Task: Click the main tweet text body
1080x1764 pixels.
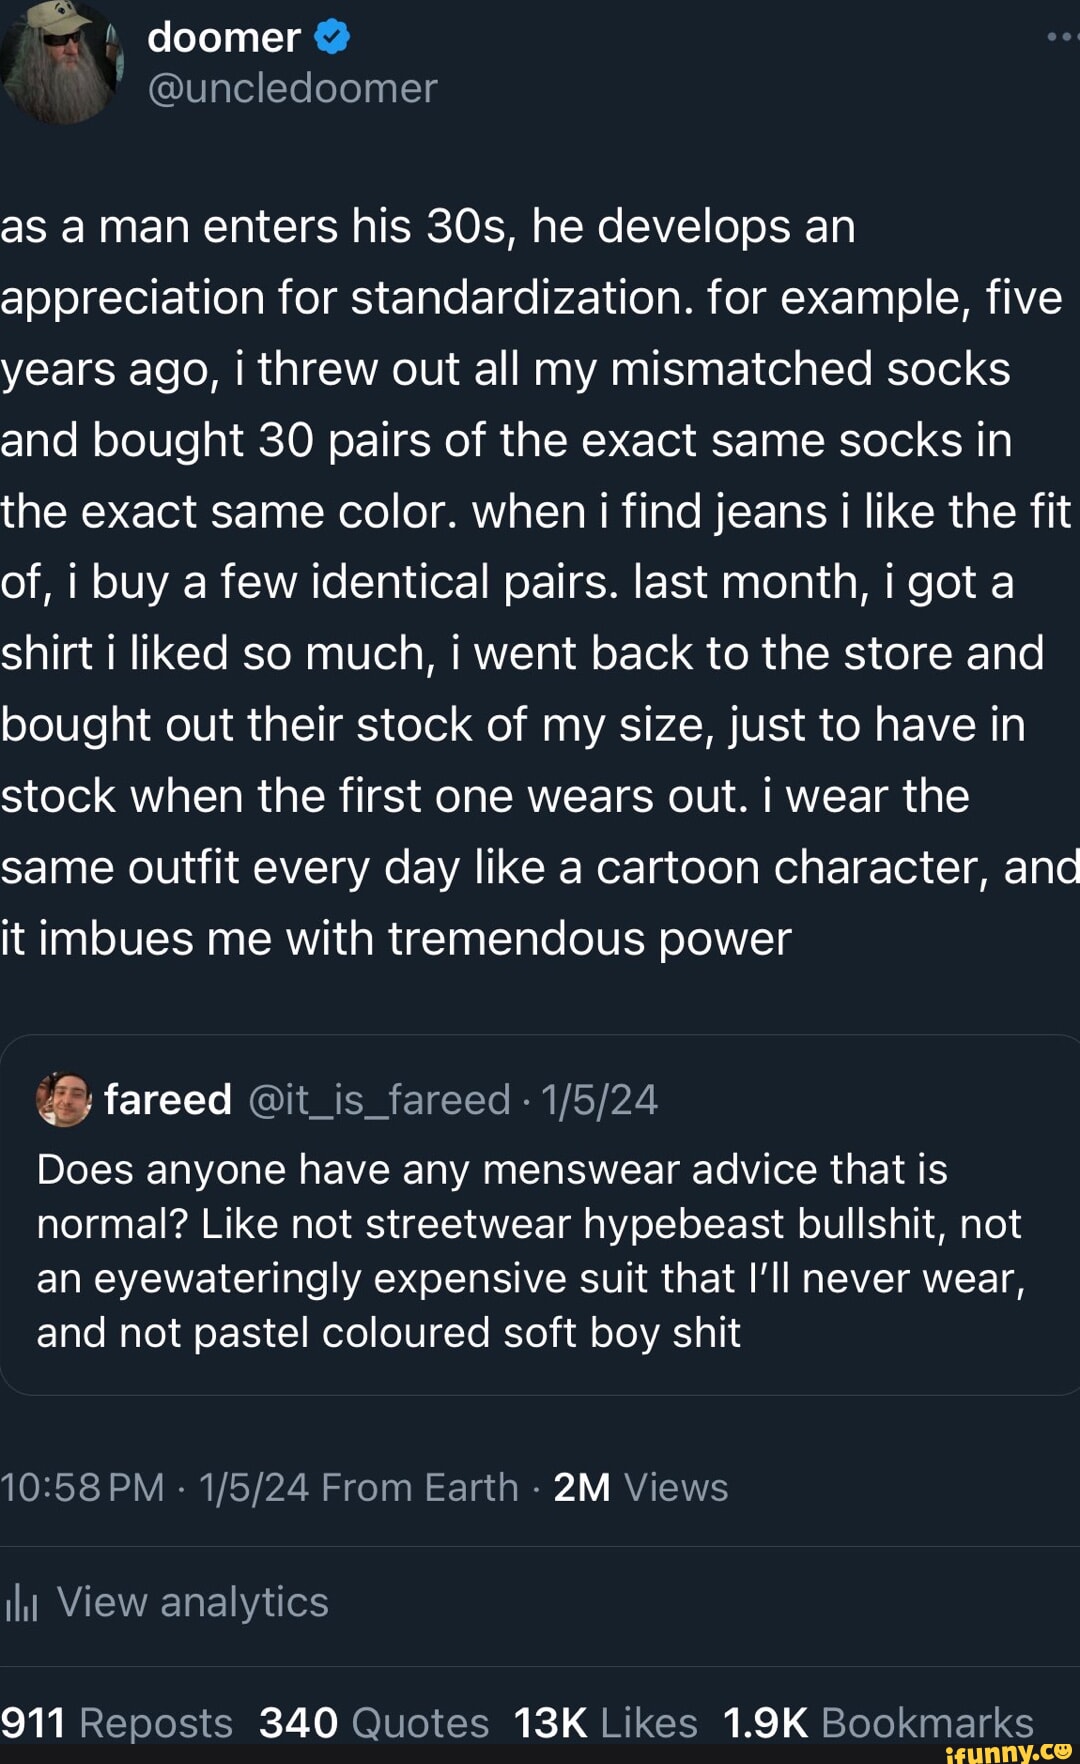Action: click(x=530, y=582)
